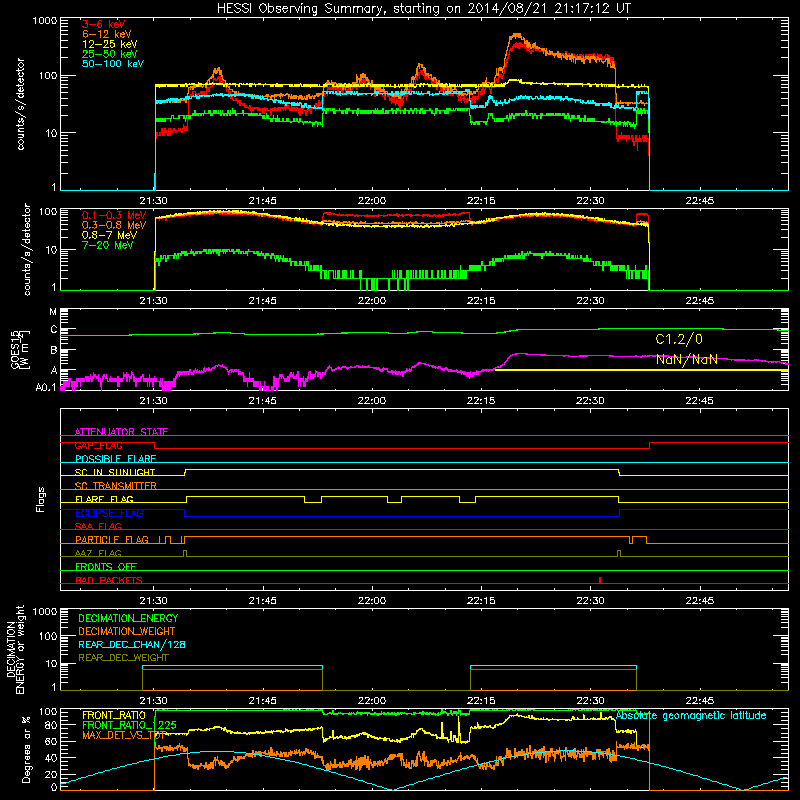The image size is (800, 800).
Task: Click the C1.2/0 GOES class annotation
Action: coord(679,339)
